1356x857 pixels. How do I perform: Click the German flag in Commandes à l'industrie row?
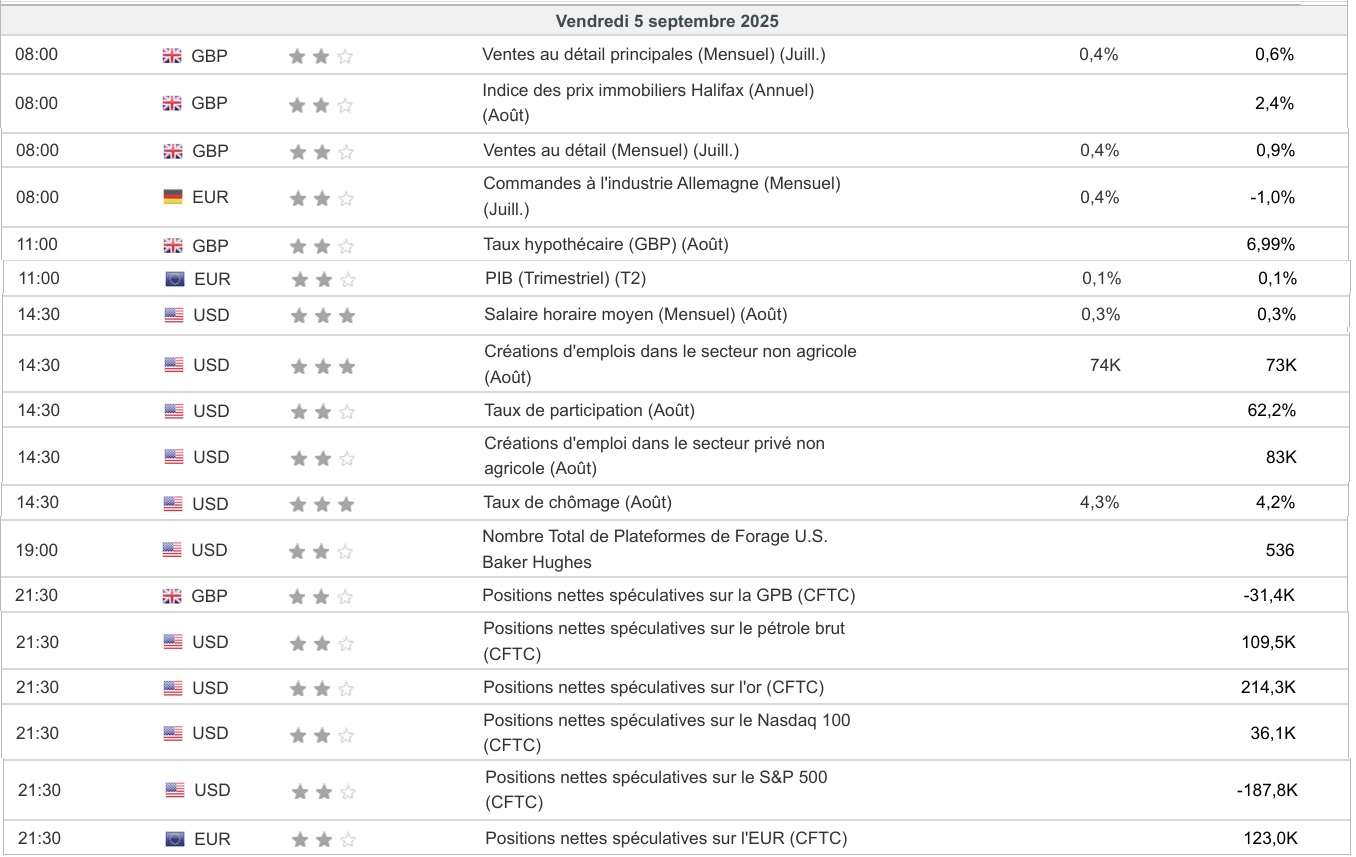click(173, 197)
